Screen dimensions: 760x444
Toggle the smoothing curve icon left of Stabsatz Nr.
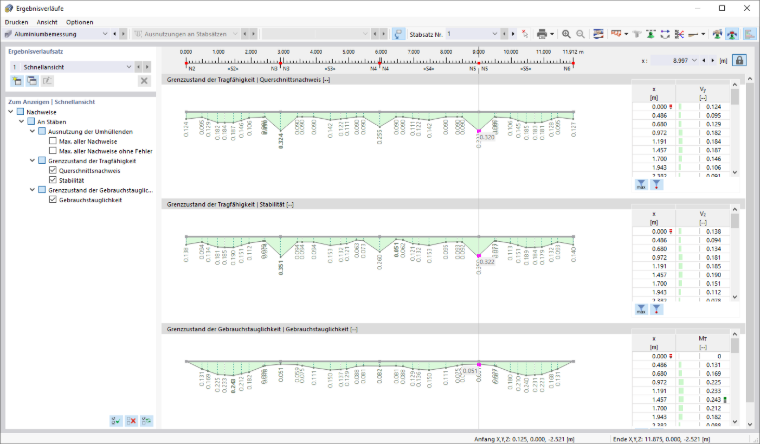click(x=398, y=34)
